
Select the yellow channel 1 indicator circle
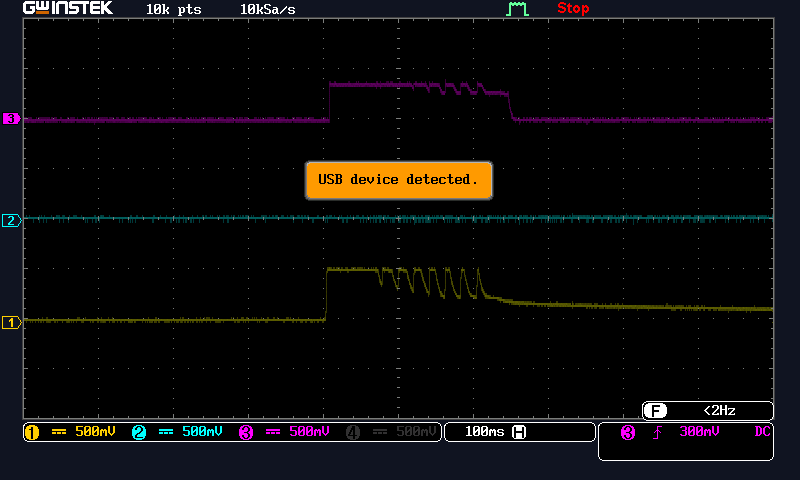tap(32, 433)
